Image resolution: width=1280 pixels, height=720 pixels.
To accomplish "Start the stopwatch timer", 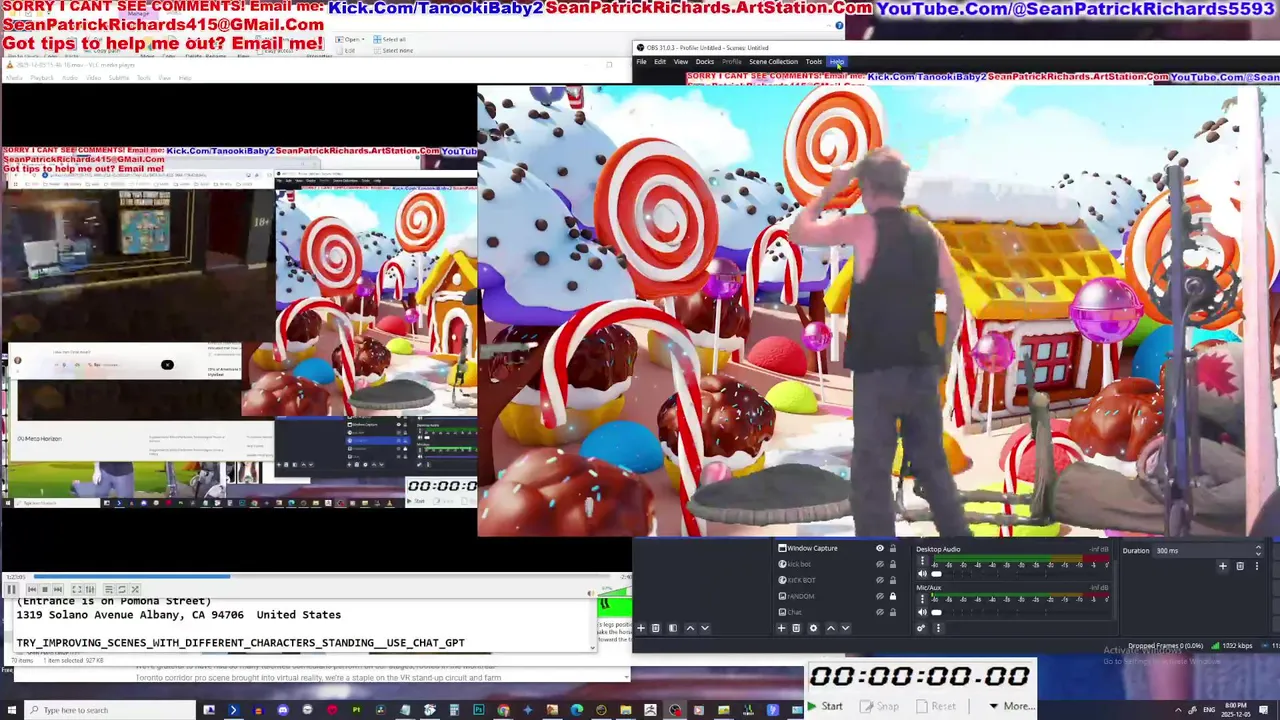I will point(825,706).
